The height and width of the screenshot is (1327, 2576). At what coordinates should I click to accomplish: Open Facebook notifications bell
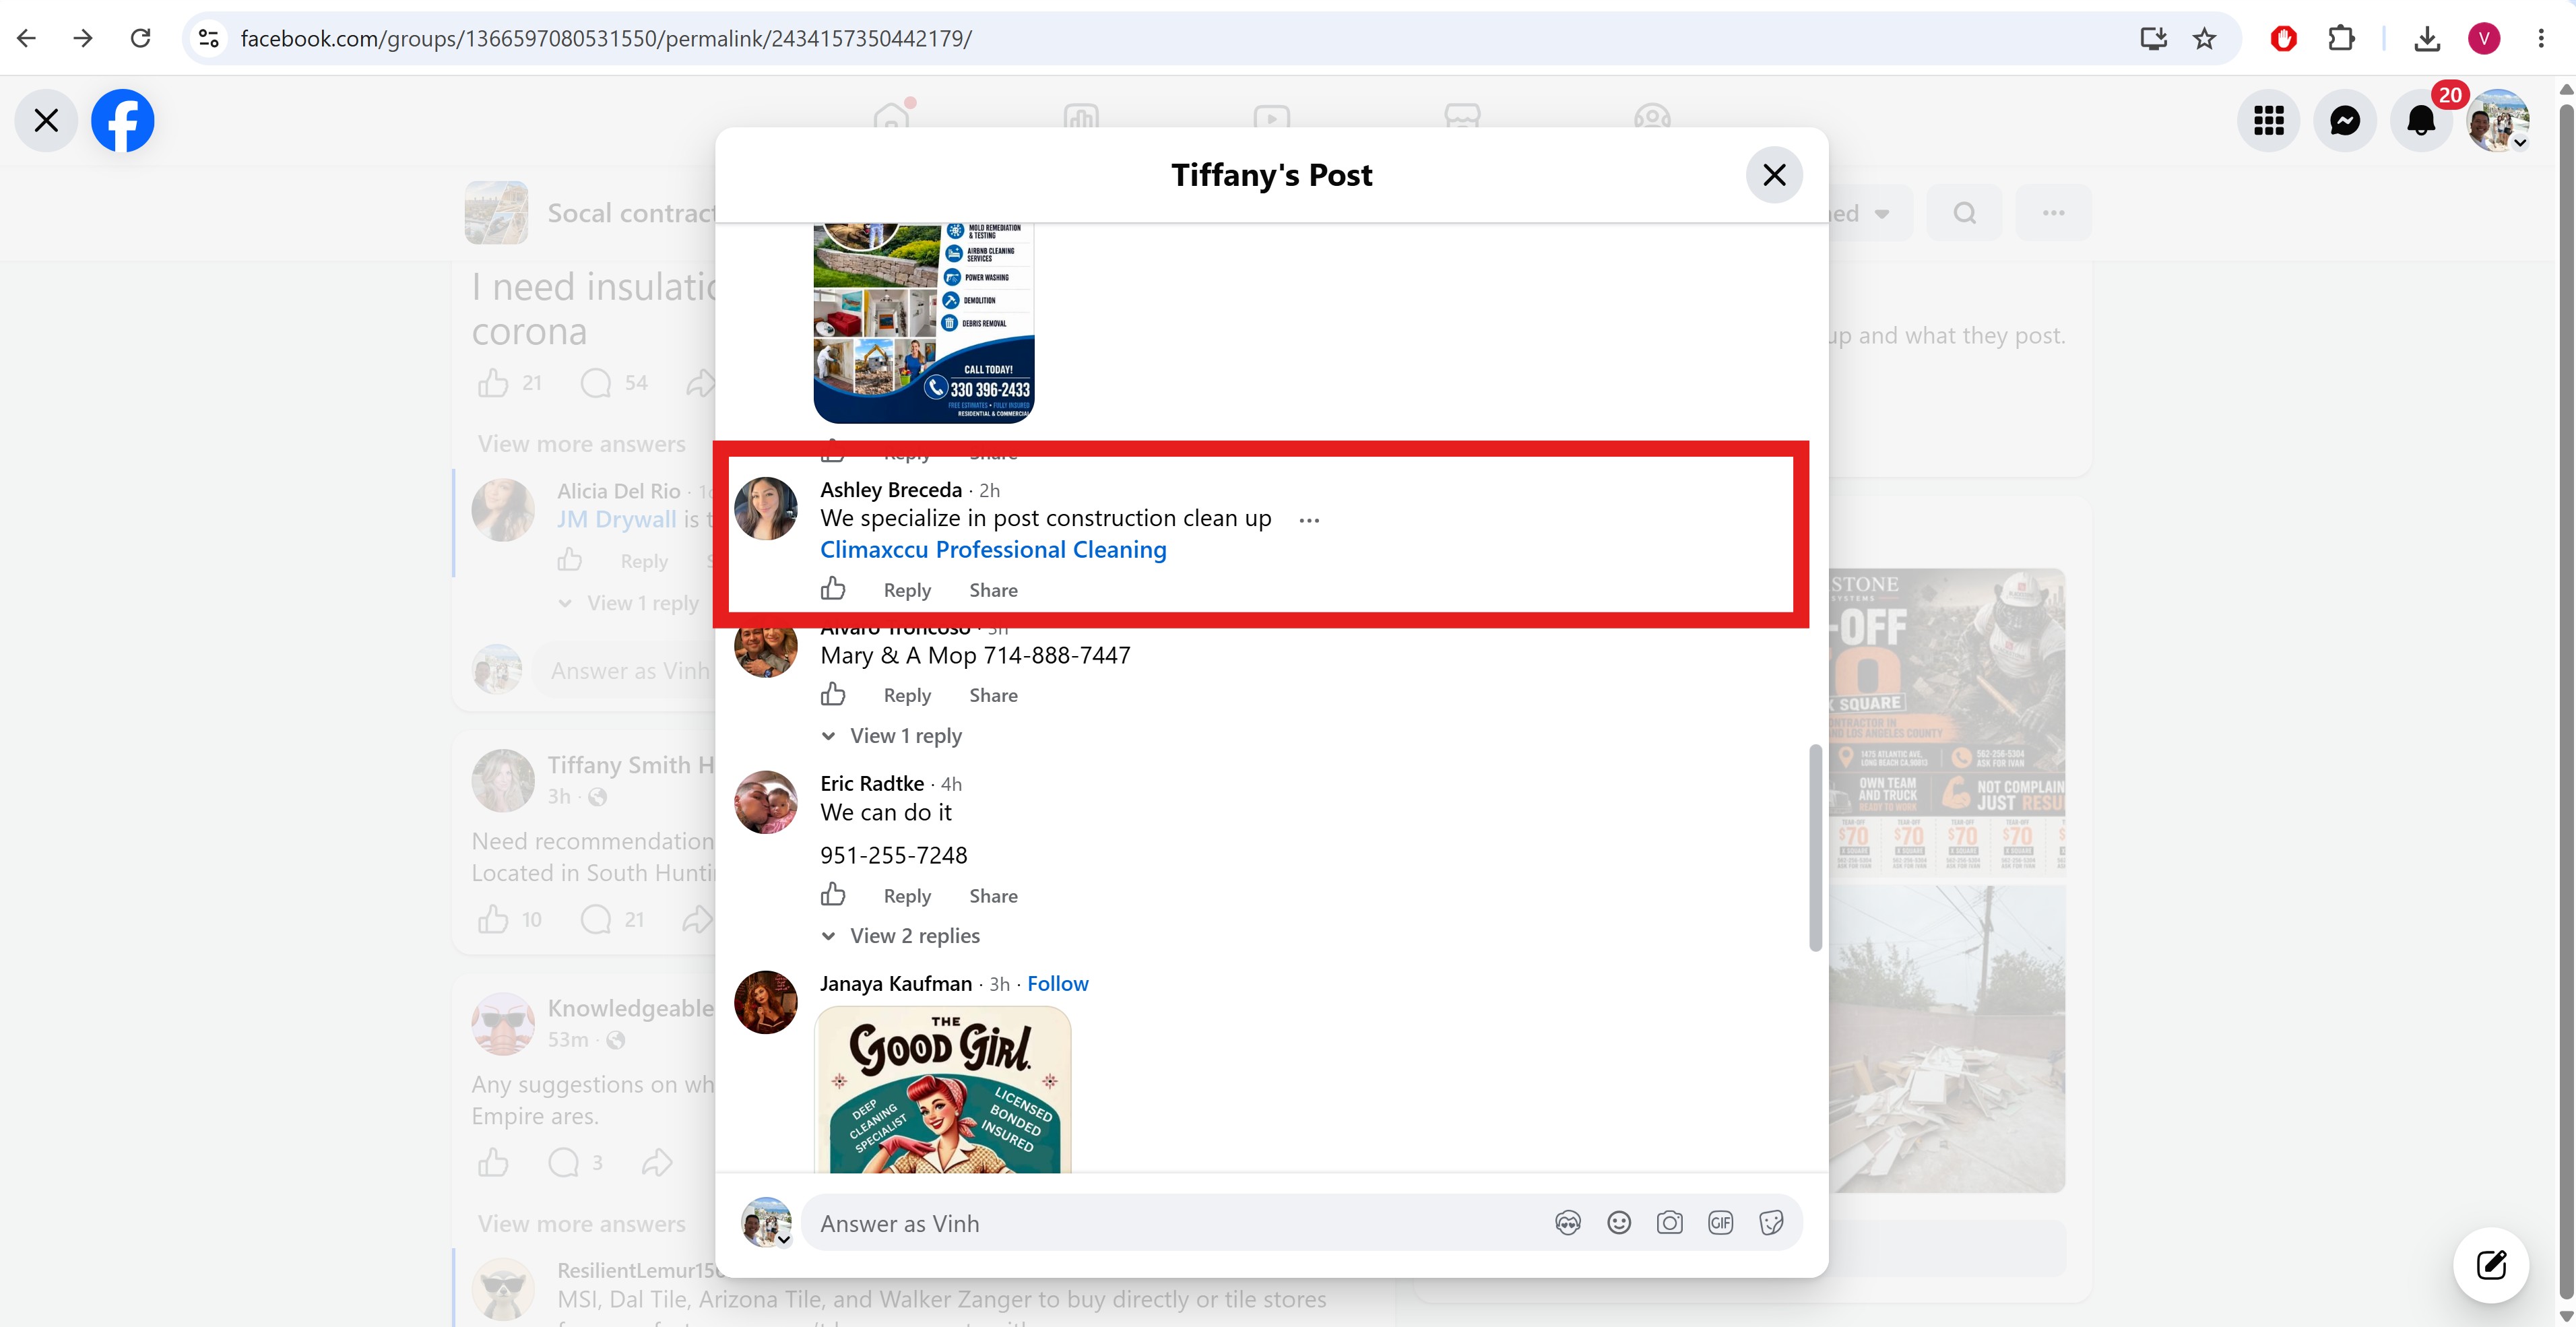click(2421, 121)
